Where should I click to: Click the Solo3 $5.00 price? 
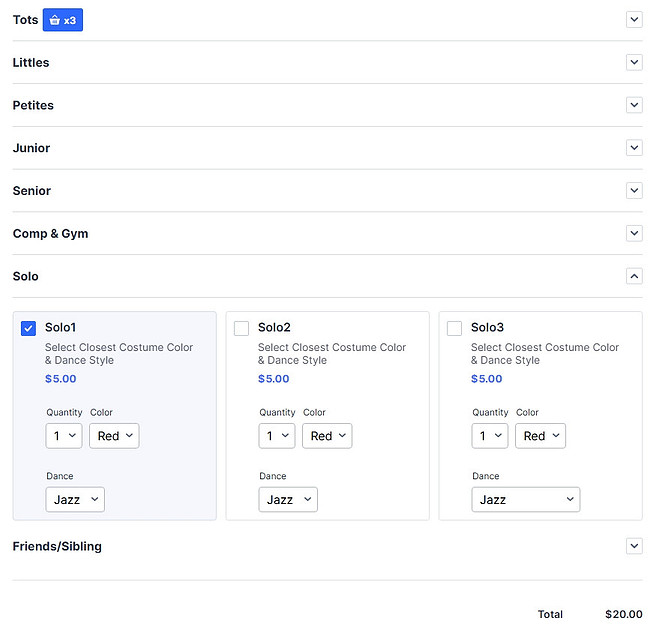tap(487, 379)
